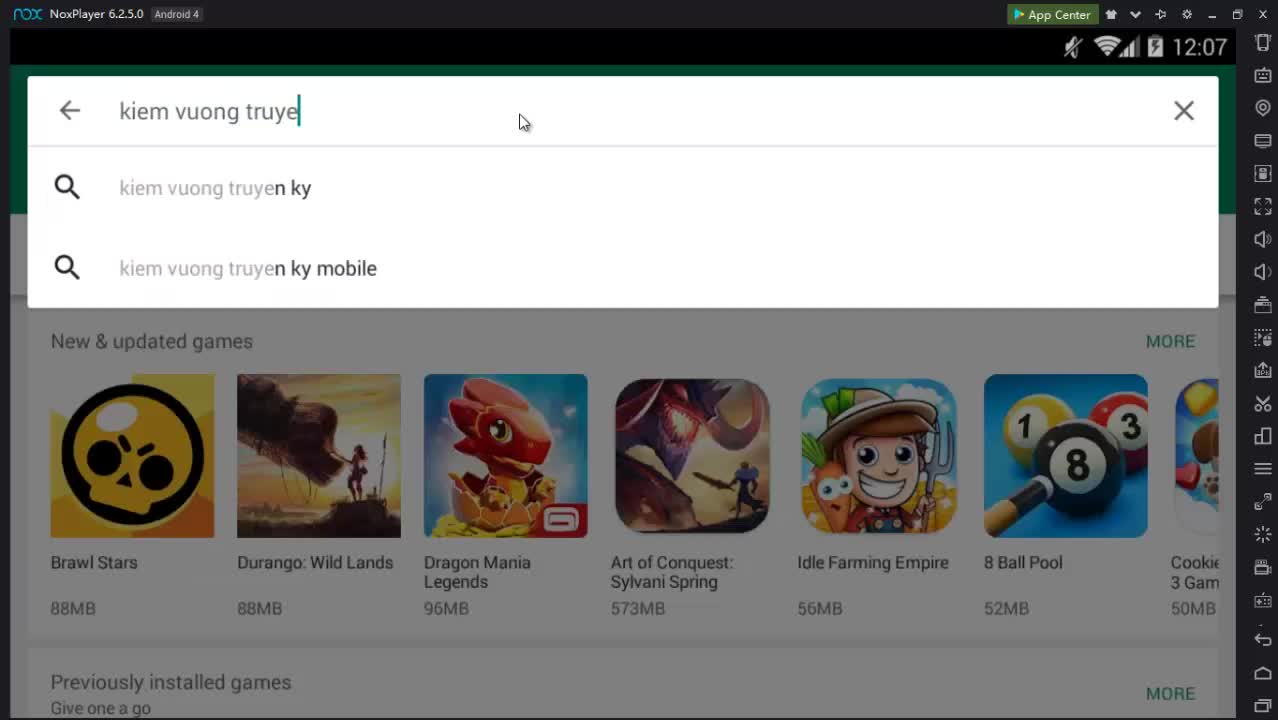This screenshot has width=1278, height=720.
Task: Click volume down in NoxPlayer sidebar
Action: pyautogui.click(x=1263, y=272)
